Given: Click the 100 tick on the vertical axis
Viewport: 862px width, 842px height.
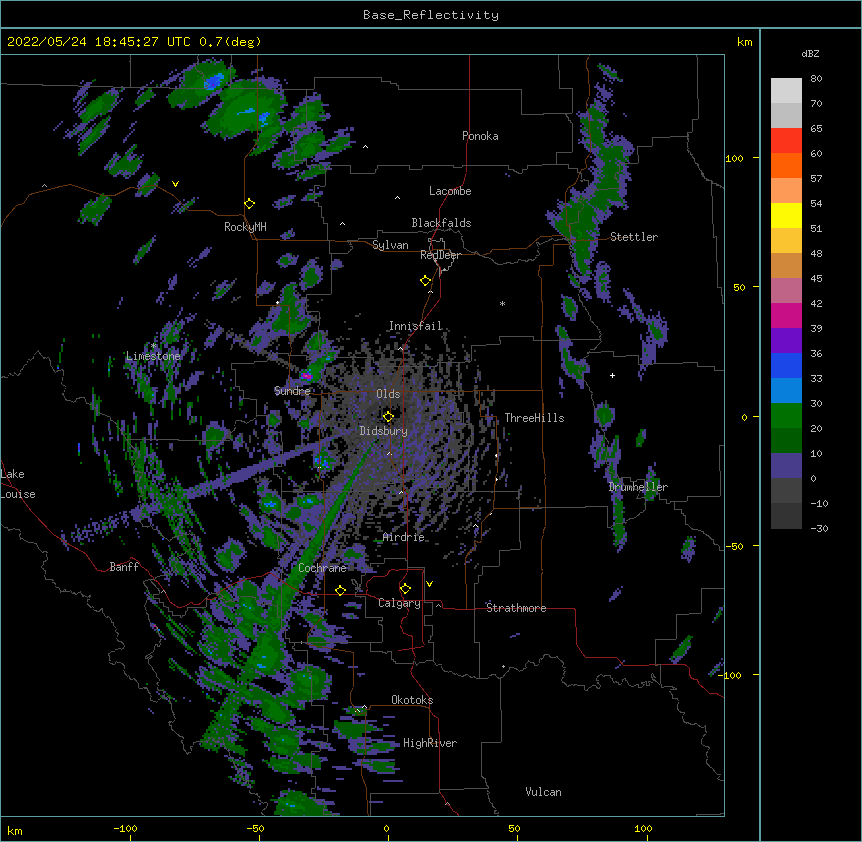Looking at the screenshot, I should click(734, 159).
